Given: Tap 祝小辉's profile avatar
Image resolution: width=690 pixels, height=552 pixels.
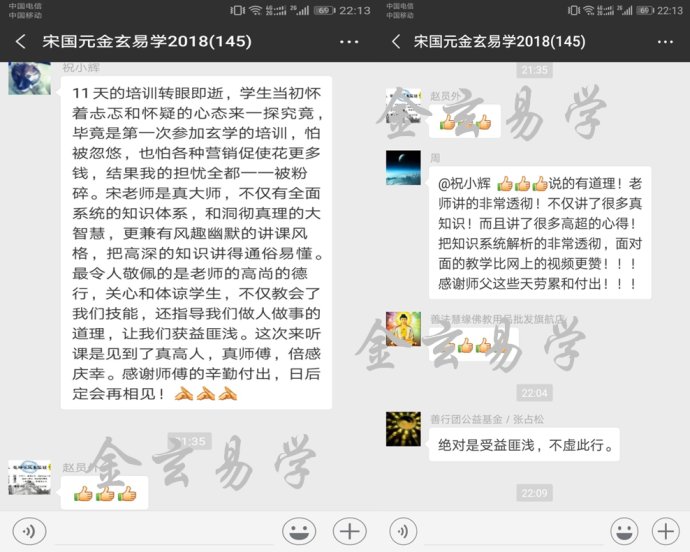Looking at the screenshot, I should pyautogui.click(x=29, y=77).
